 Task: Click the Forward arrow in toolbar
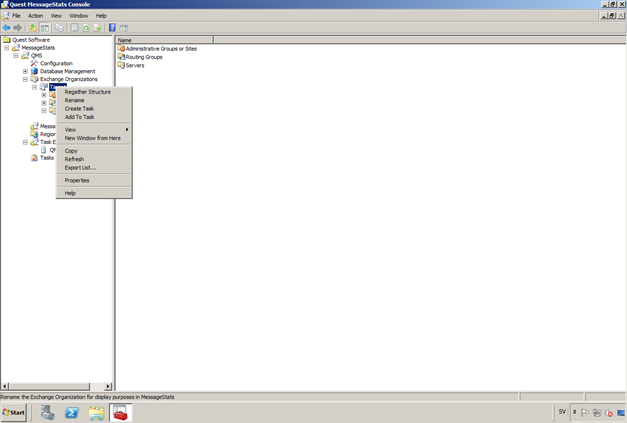click(x=18, y=28)
